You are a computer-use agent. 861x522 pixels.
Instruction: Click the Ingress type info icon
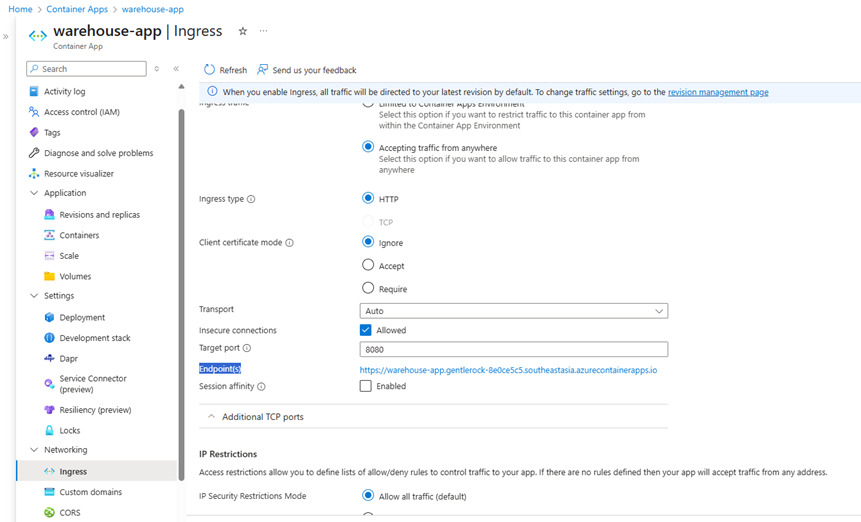point(251,199)
